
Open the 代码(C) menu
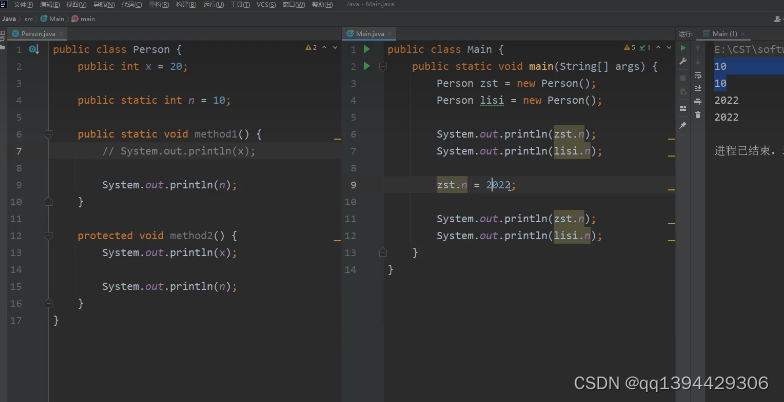point(132,4)
